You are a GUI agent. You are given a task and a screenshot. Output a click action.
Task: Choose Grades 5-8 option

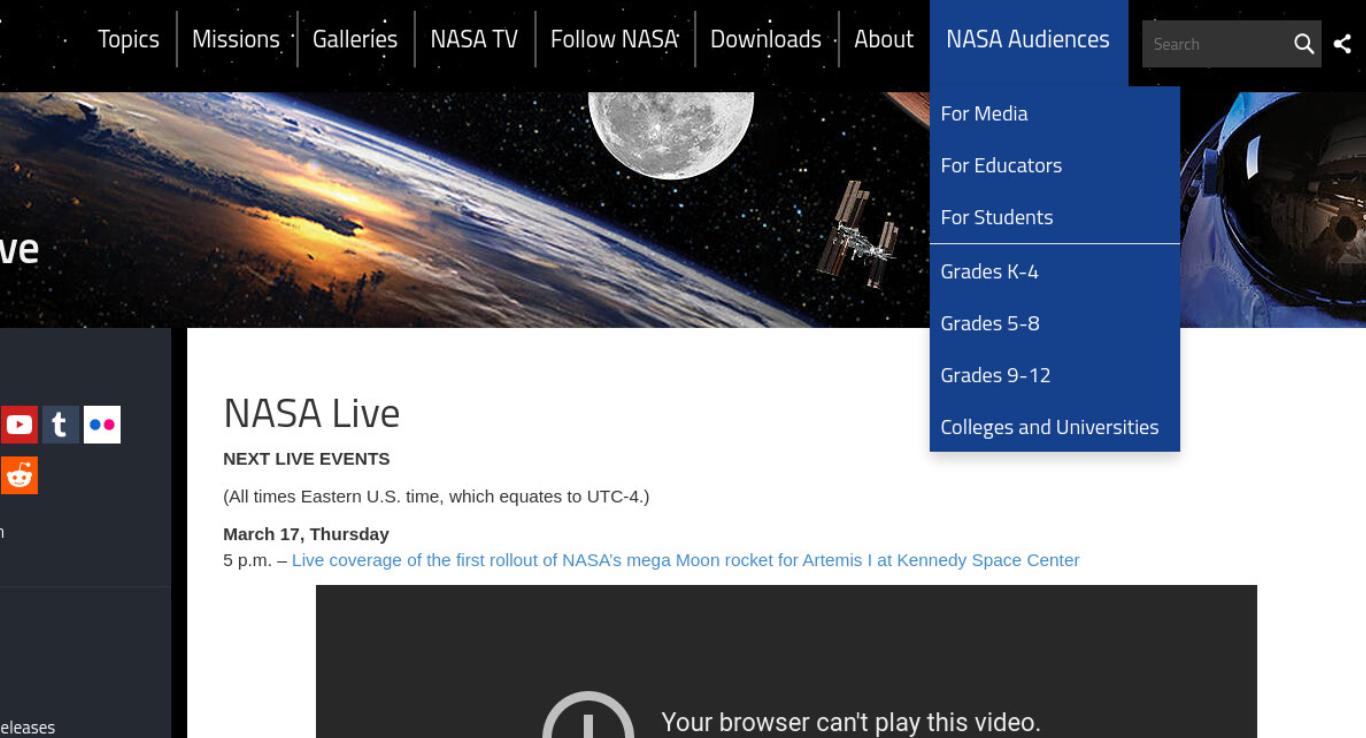tap(1055, 323)
